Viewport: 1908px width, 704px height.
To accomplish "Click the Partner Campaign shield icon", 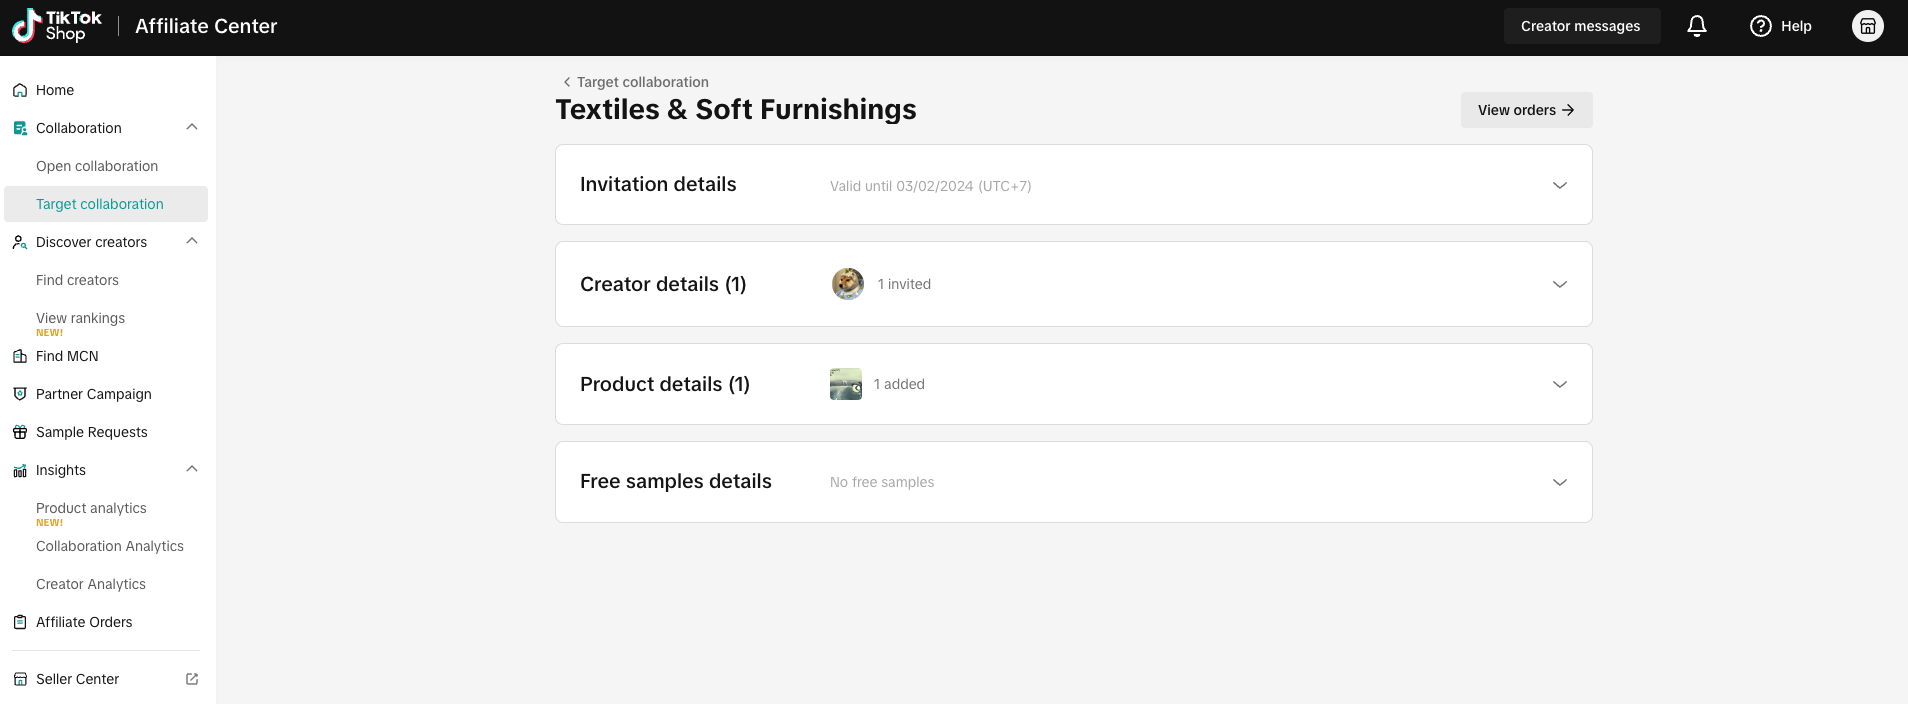I will point(20,394).
